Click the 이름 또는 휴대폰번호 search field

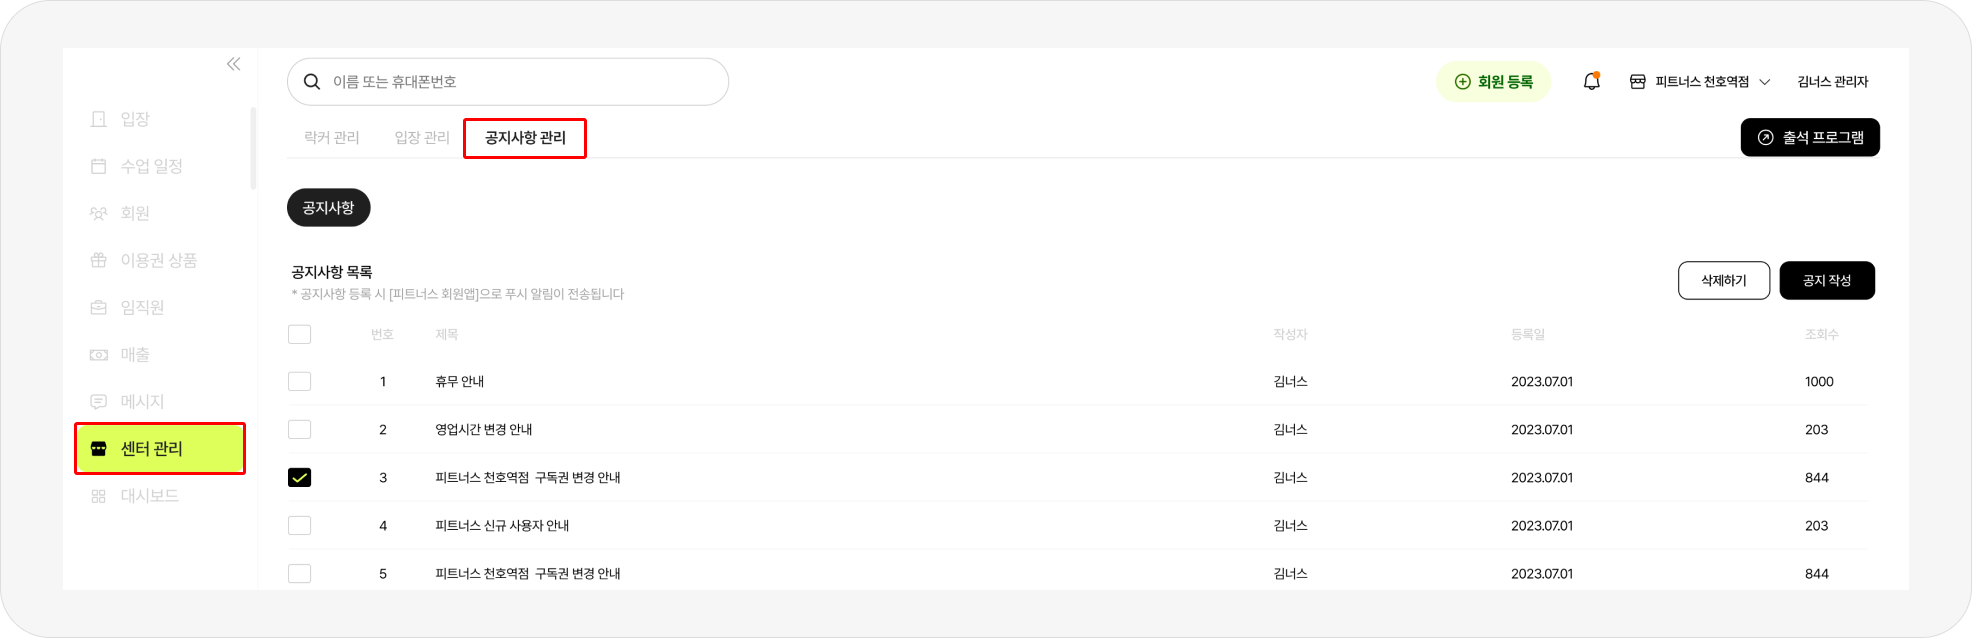[508, 82]
